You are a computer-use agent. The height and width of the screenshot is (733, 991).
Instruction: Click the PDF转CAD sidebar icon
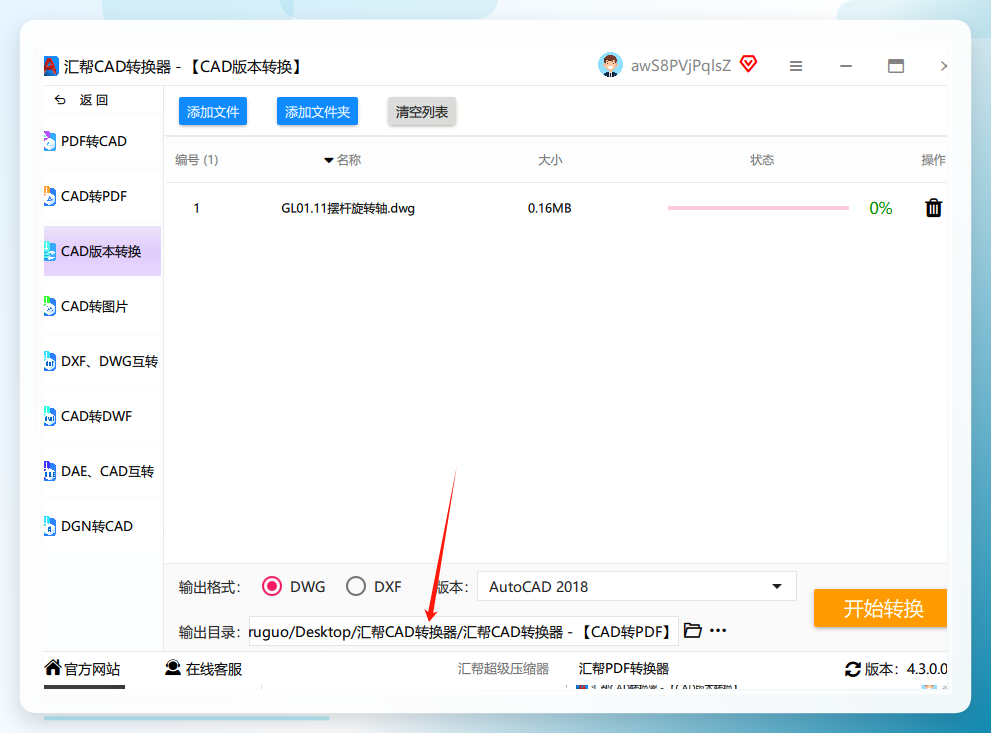point(49,142)
